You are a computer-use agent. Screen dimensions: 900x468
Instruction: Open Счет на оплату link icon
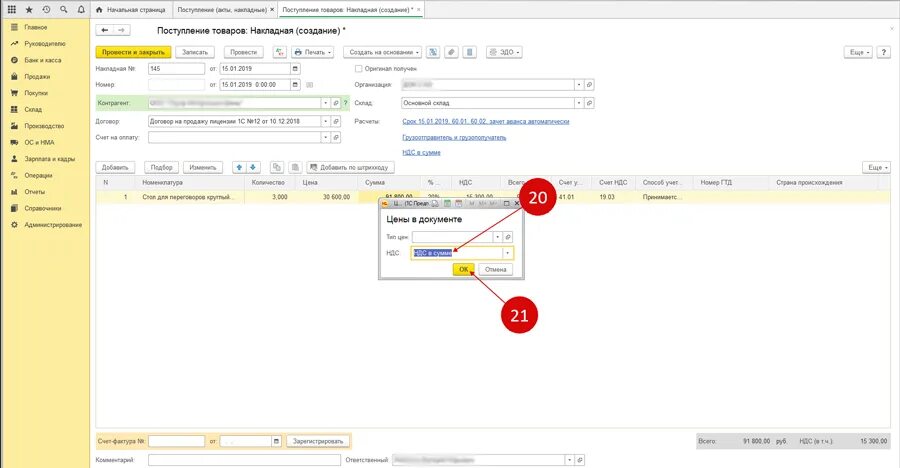tap(336, 138)
